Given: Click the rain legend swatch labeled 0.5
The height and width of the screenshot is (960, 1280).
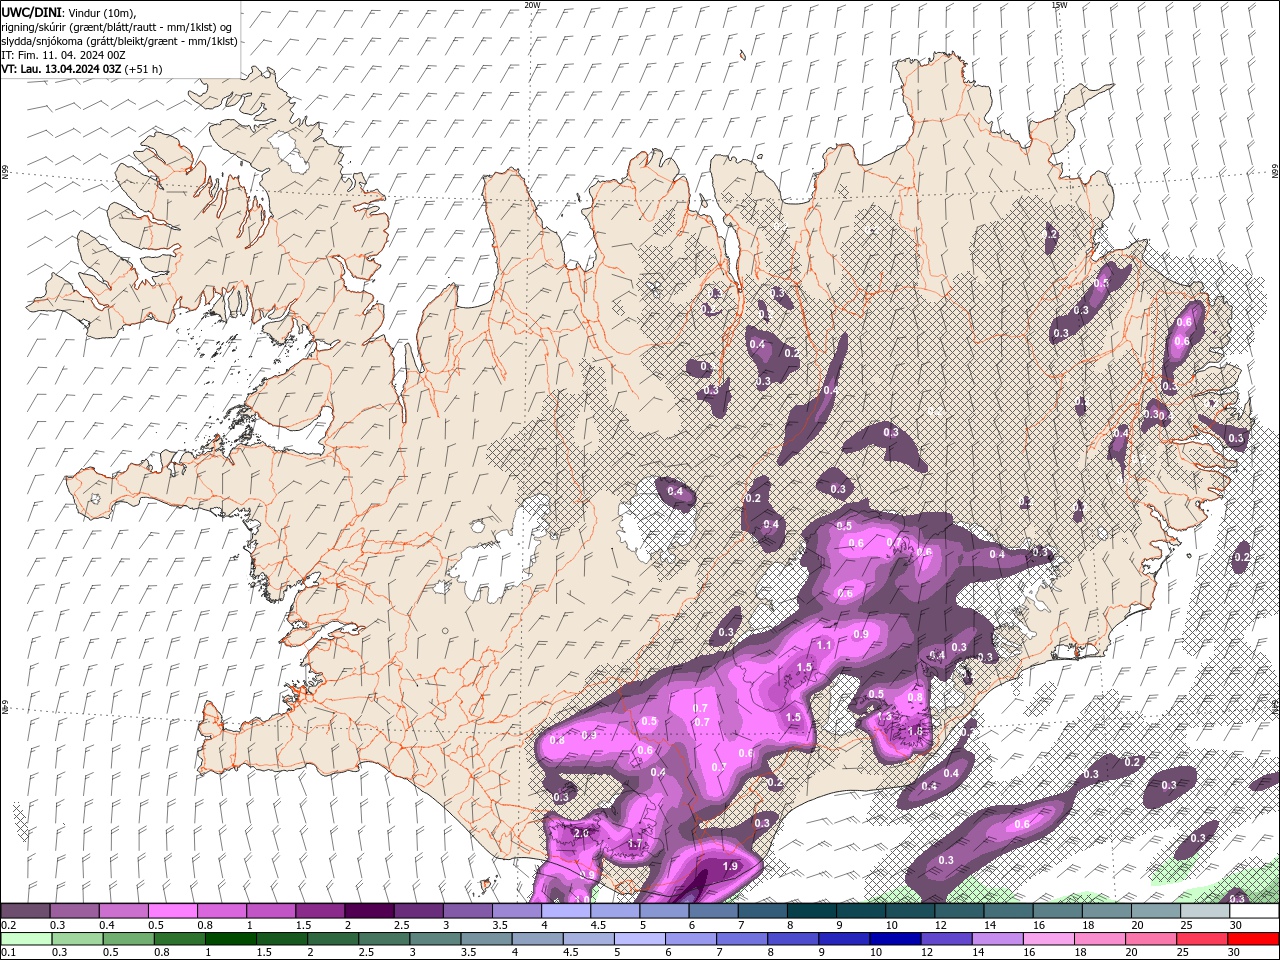Looking at the screenshot, I should (x=128, y=939).
